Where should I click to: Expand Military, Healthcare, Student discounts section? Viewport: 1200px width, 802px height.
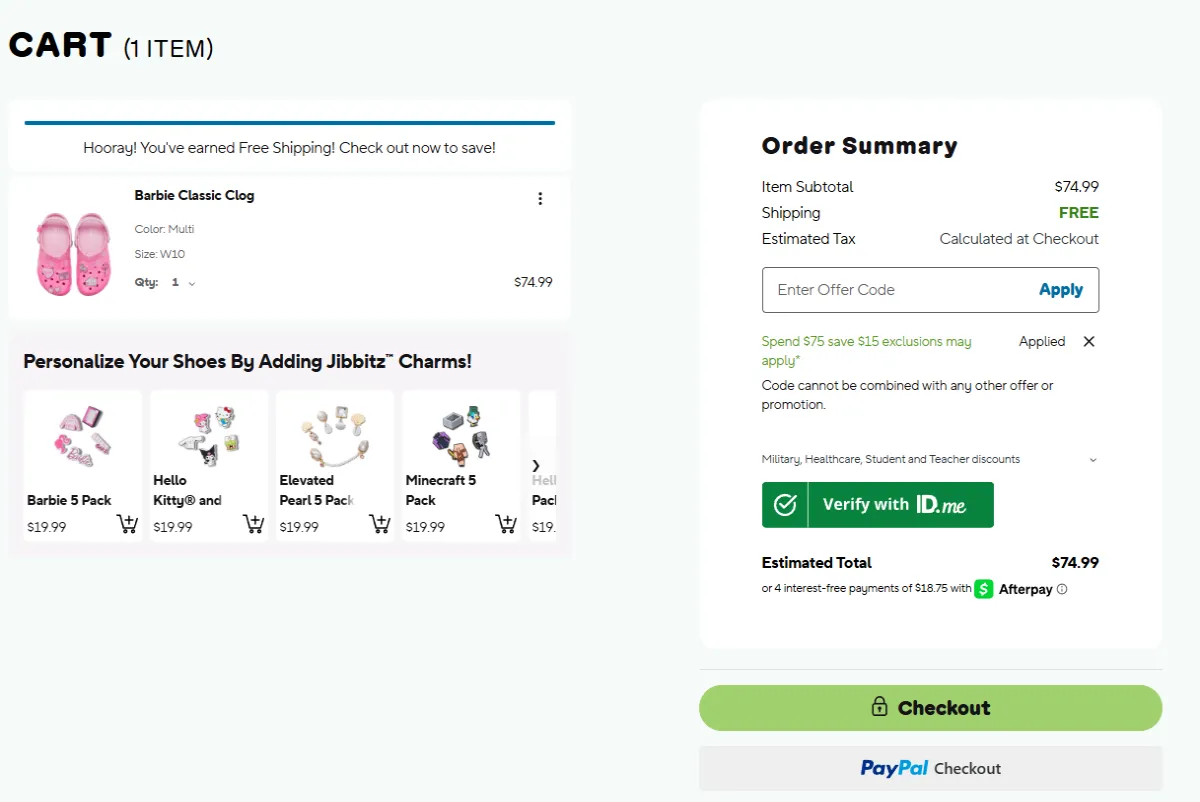1092,459
